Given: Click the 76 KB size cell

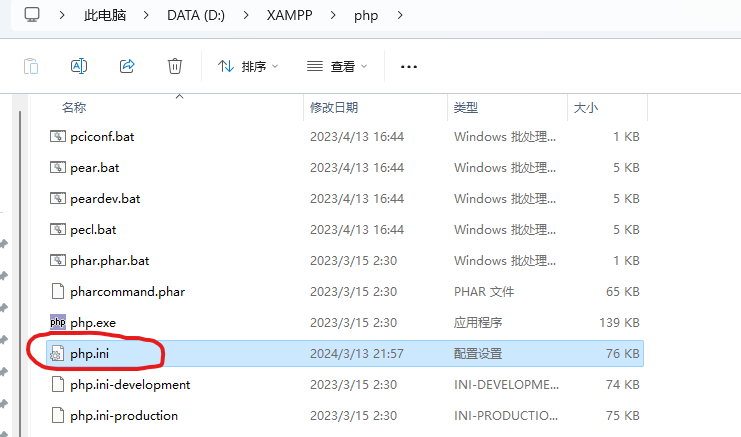Looking at the screenshot, I should [623, 354].
